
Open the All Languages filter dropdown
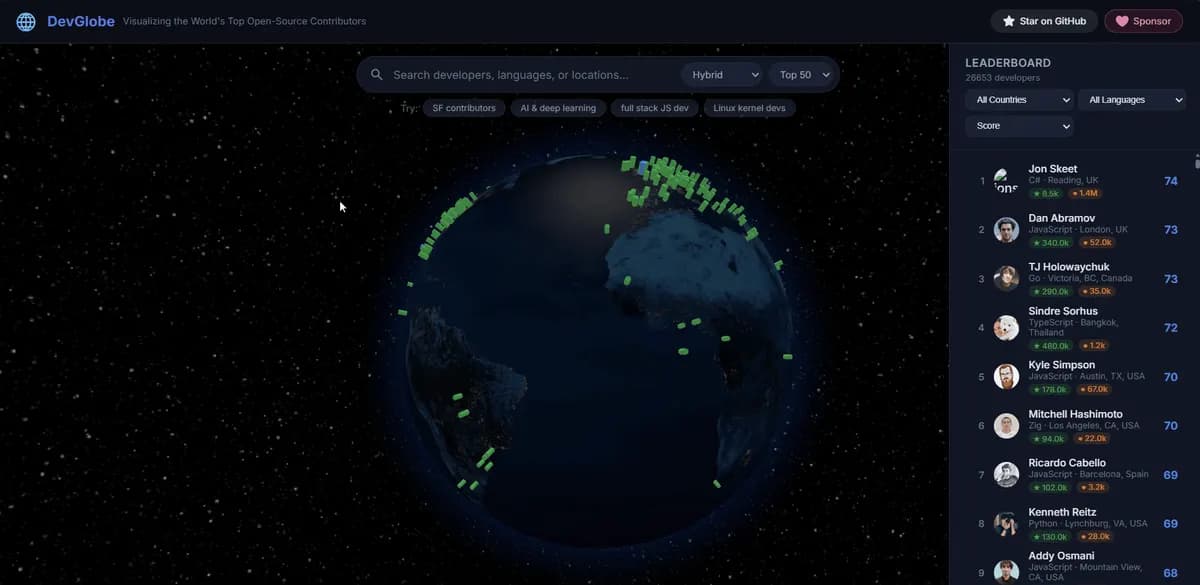(x=1134, y=100)
